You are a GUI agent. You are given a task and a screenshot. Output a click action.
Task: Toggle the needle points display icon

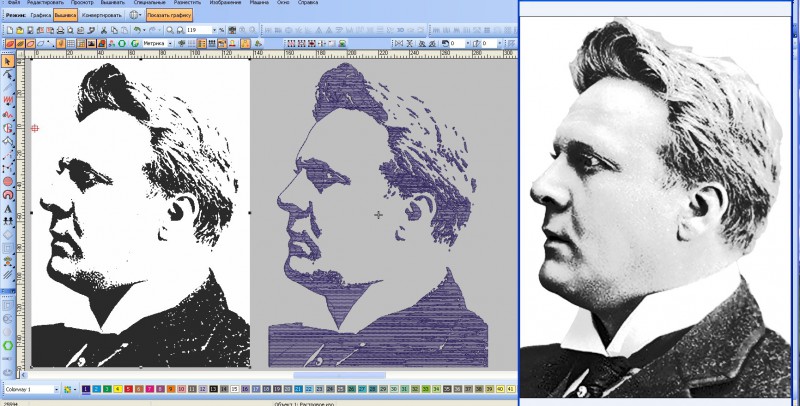tap(61, 44)
